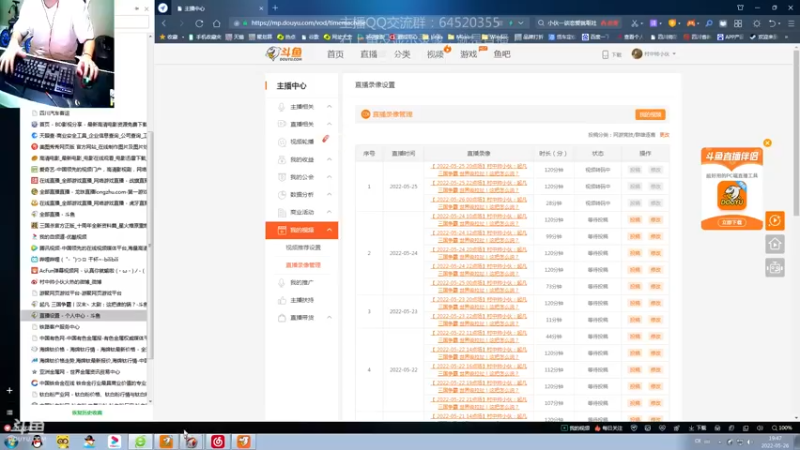
Task: Open the Douyu logo homepage
Action: [x=284, y=54]
